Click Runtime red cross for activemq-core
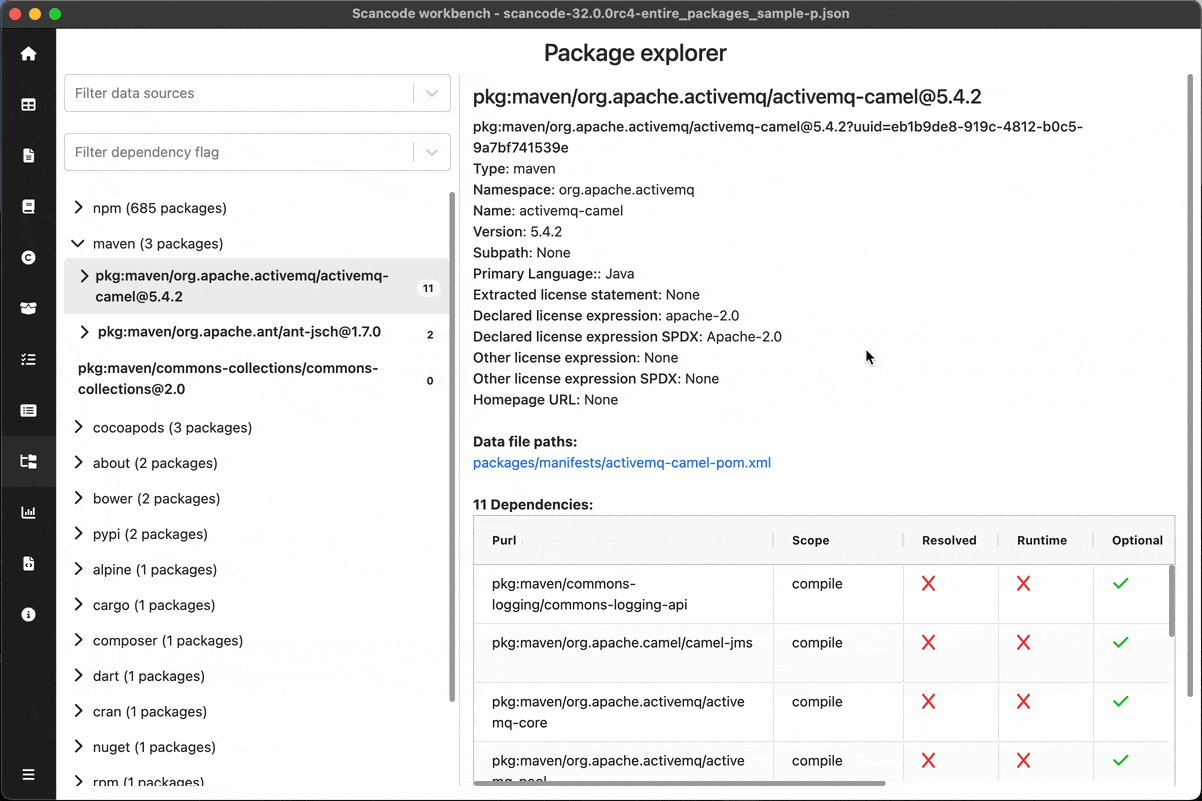This screenshot has width=1202, height=801. (1023, 701)
